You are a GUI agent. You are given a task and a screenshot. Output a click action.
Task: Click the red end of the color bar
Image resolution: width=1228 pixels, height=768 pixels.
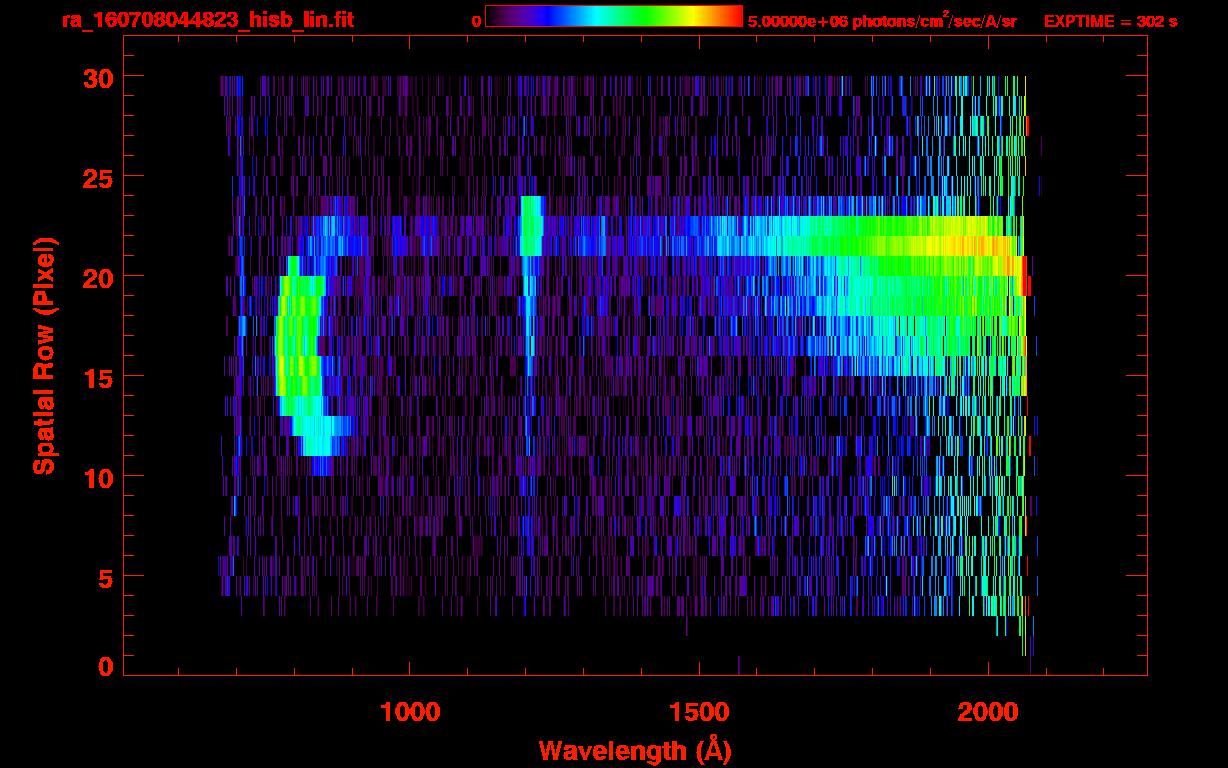click(735, 16)
